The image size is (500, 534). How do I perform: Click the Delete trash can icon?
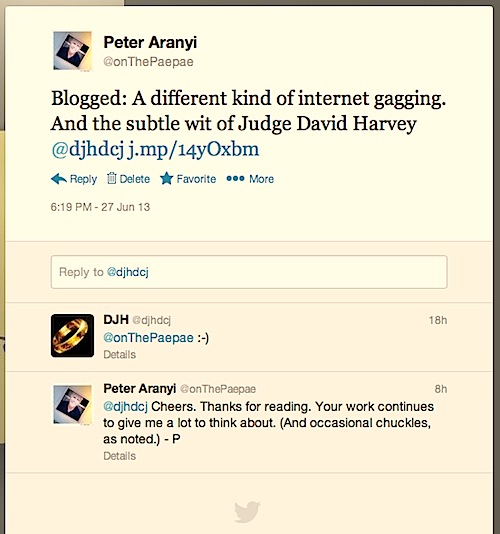[111, 178]
